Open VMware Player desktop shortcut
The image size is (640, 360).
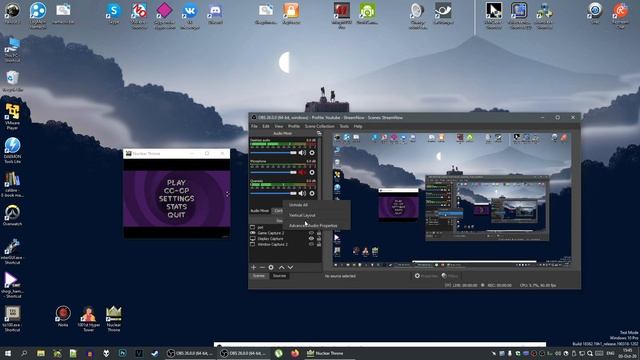coord(12,117)
